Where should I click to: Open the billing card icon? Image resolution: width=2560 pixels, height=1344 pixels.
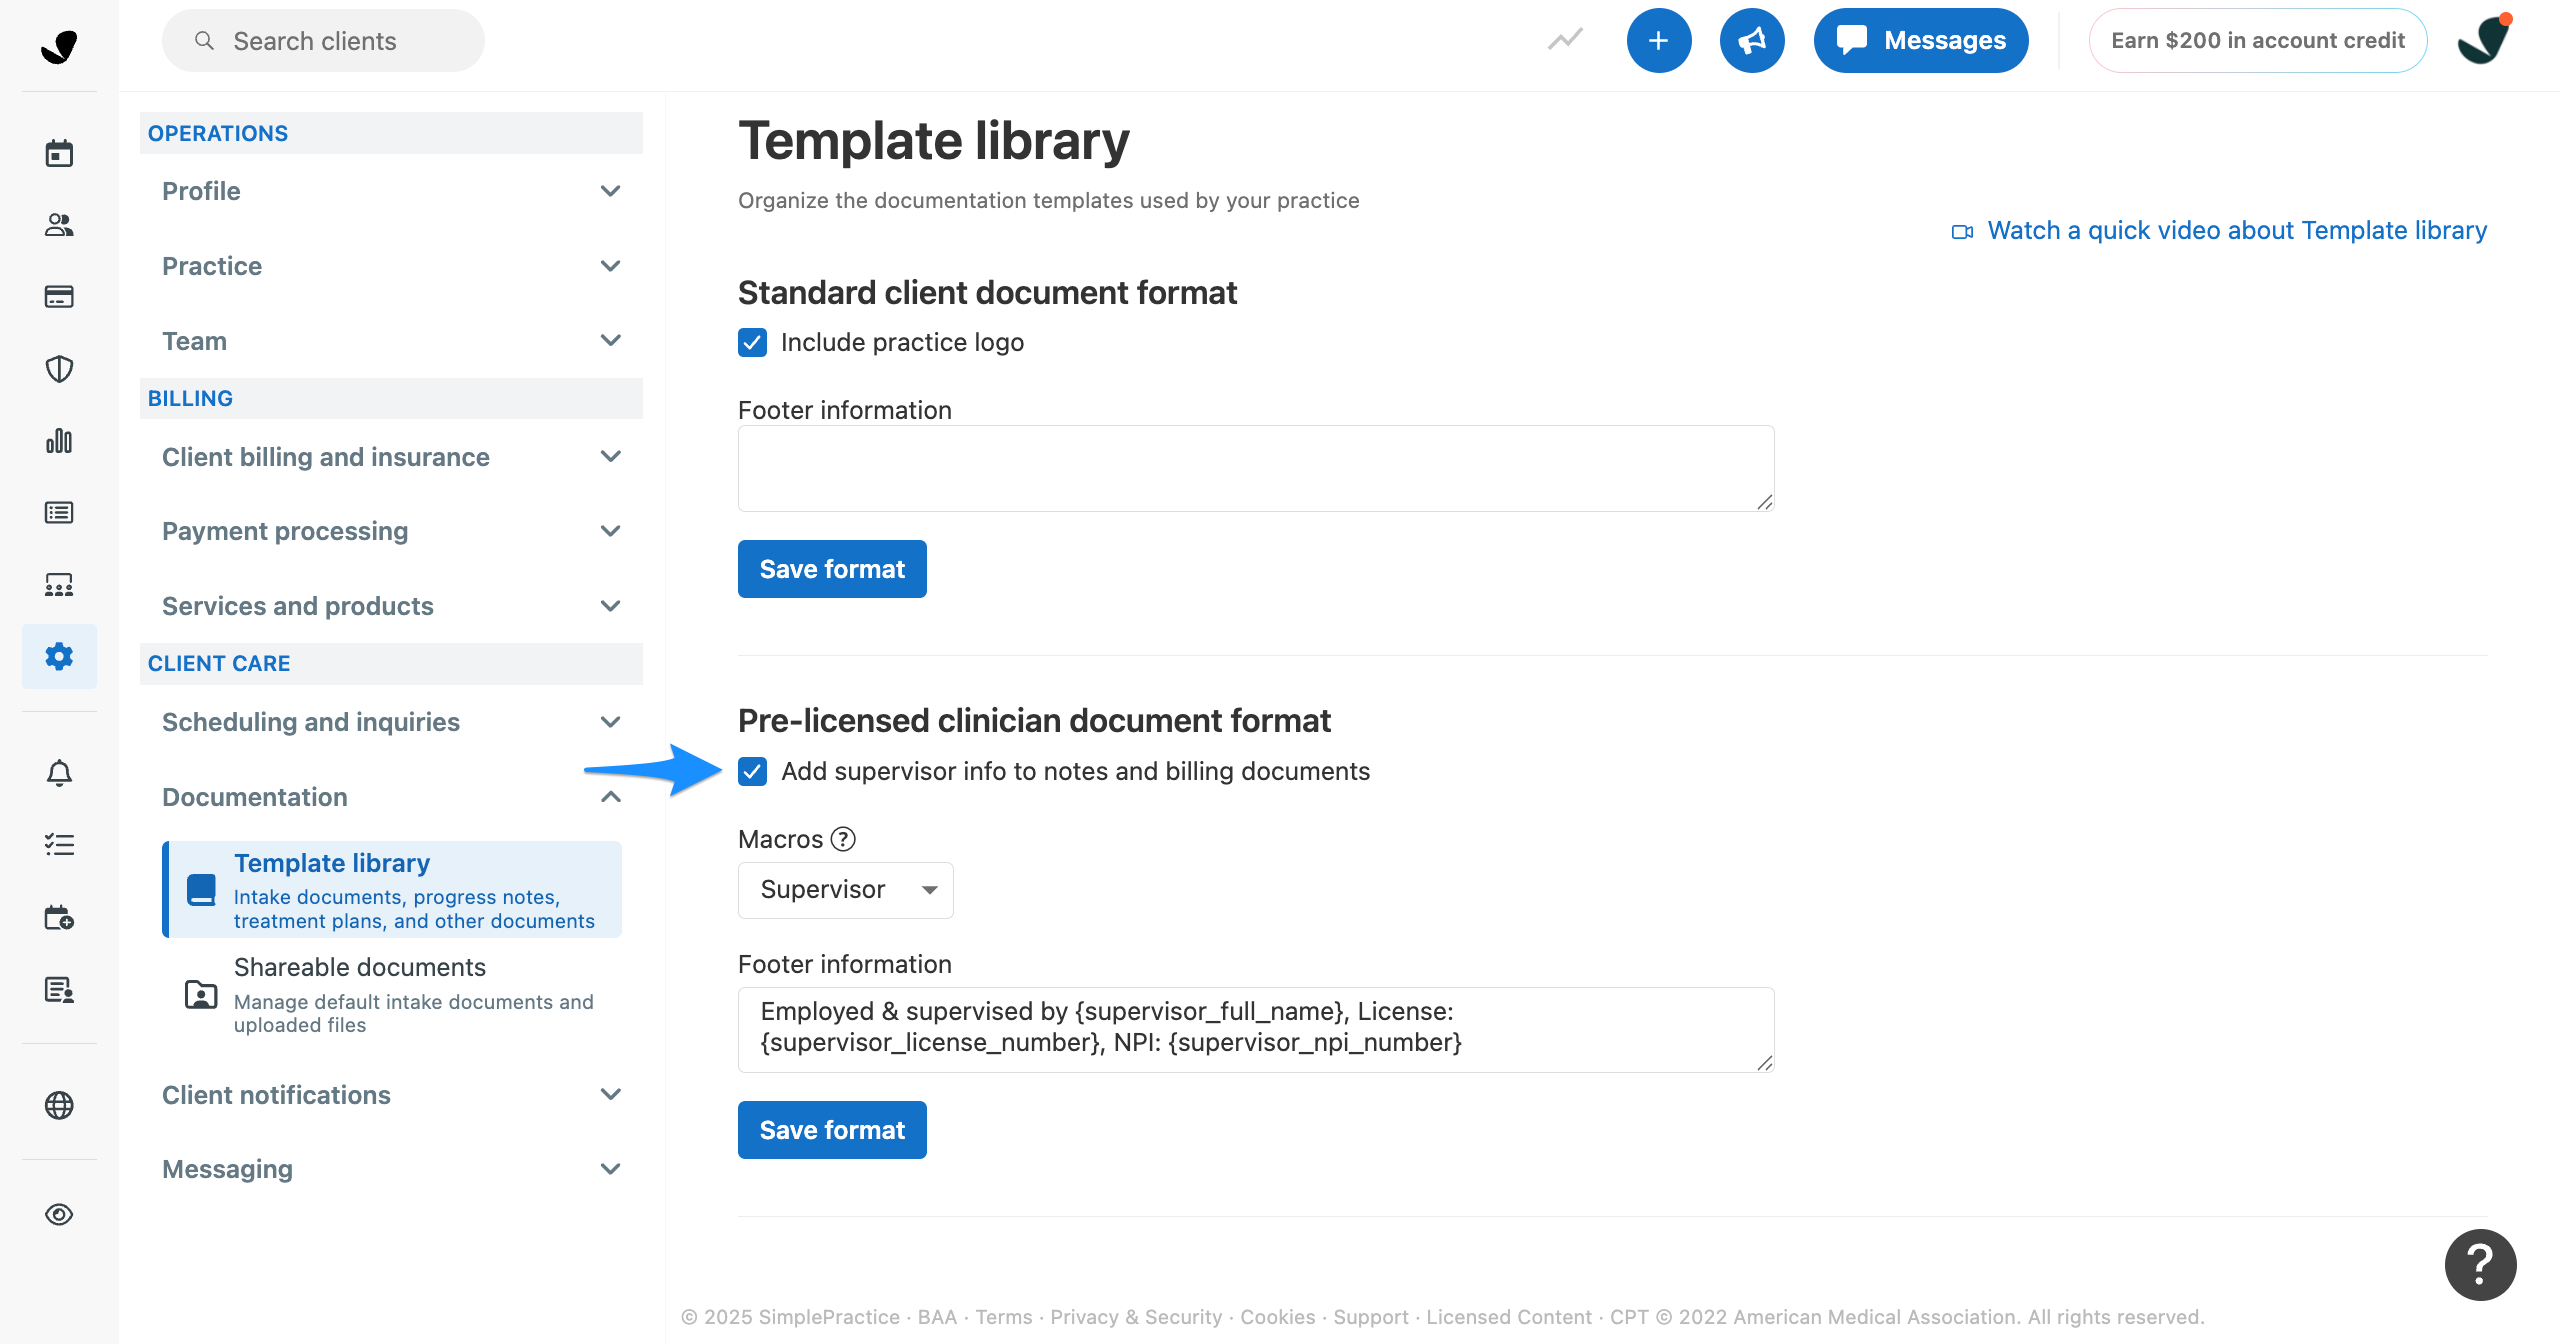[59, 297]
